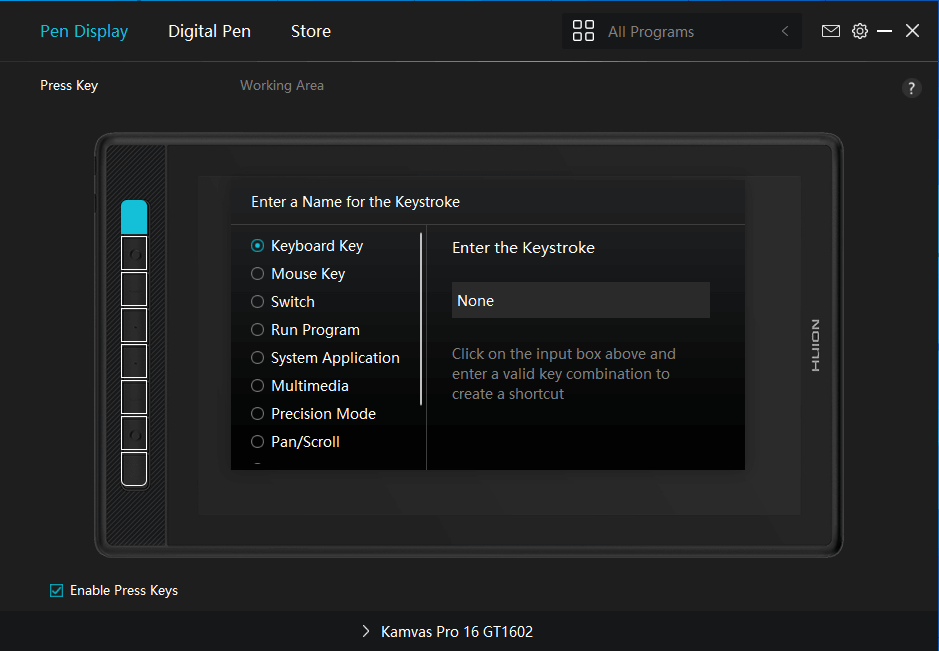The height and width of the screenshot is (651, 939).
Task: Open the Store tab
Action: coord(311,31)
